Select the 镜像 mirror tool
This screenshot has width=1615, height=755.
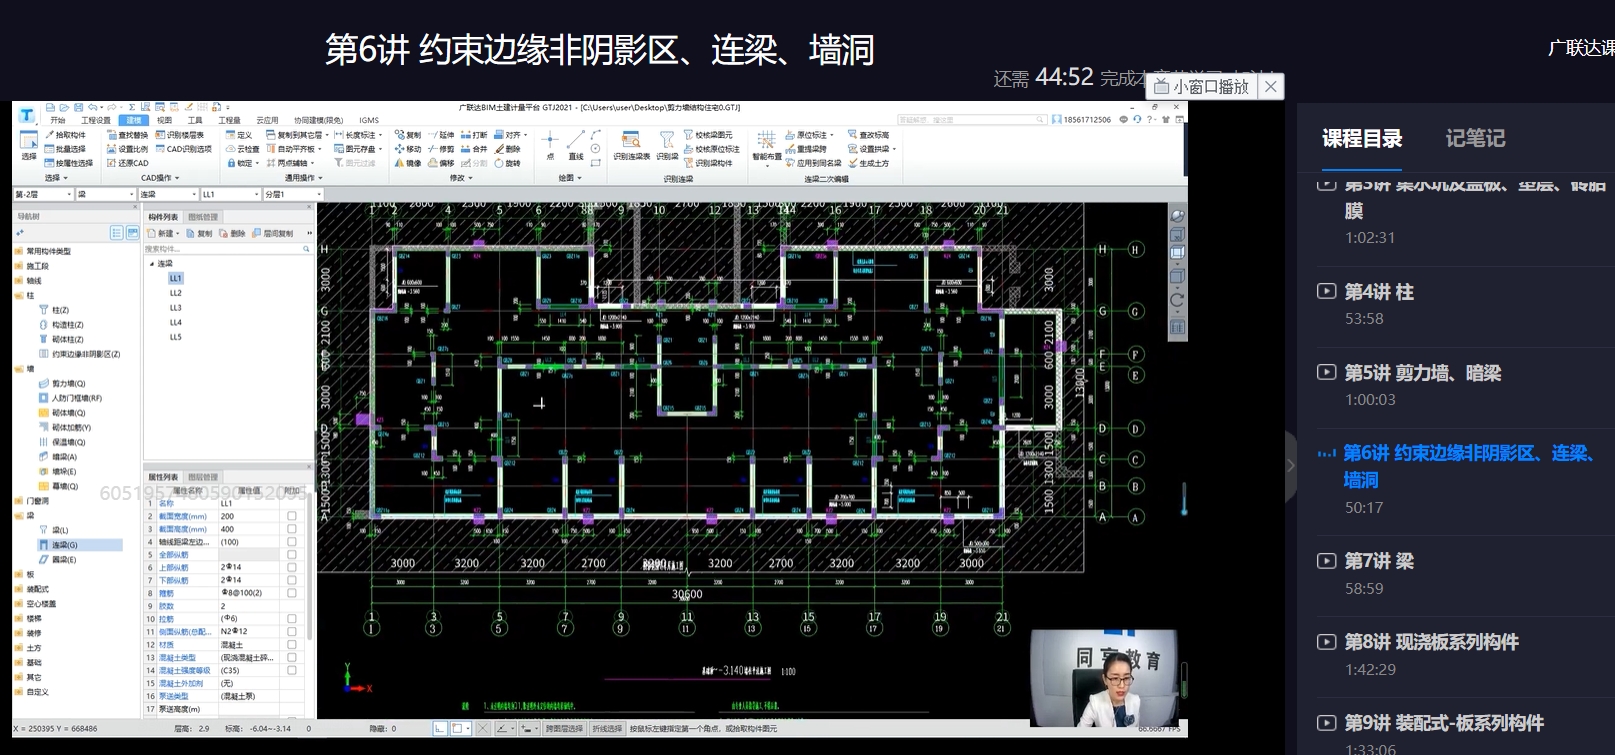click(x=408, y=163)
